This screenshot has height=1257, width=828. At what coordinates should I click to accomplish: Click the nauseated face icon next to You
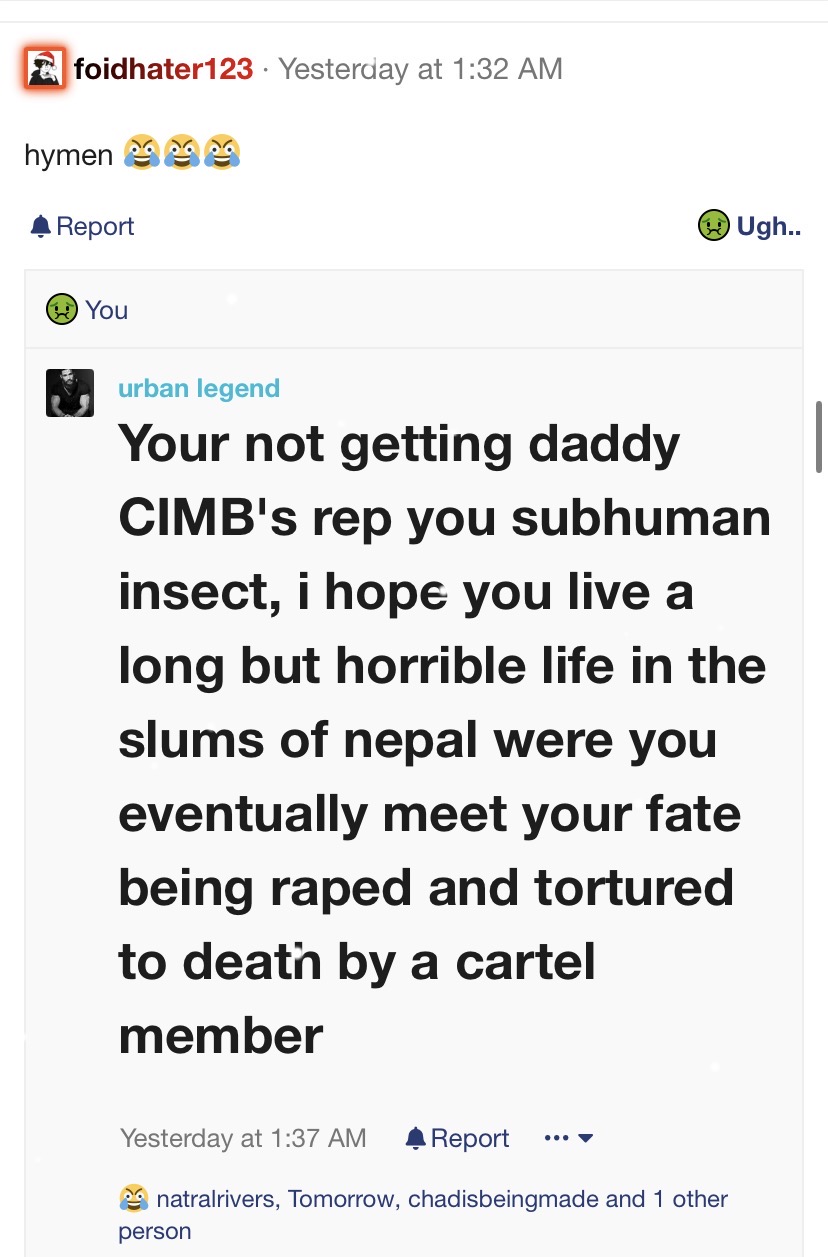click(61, 310)
